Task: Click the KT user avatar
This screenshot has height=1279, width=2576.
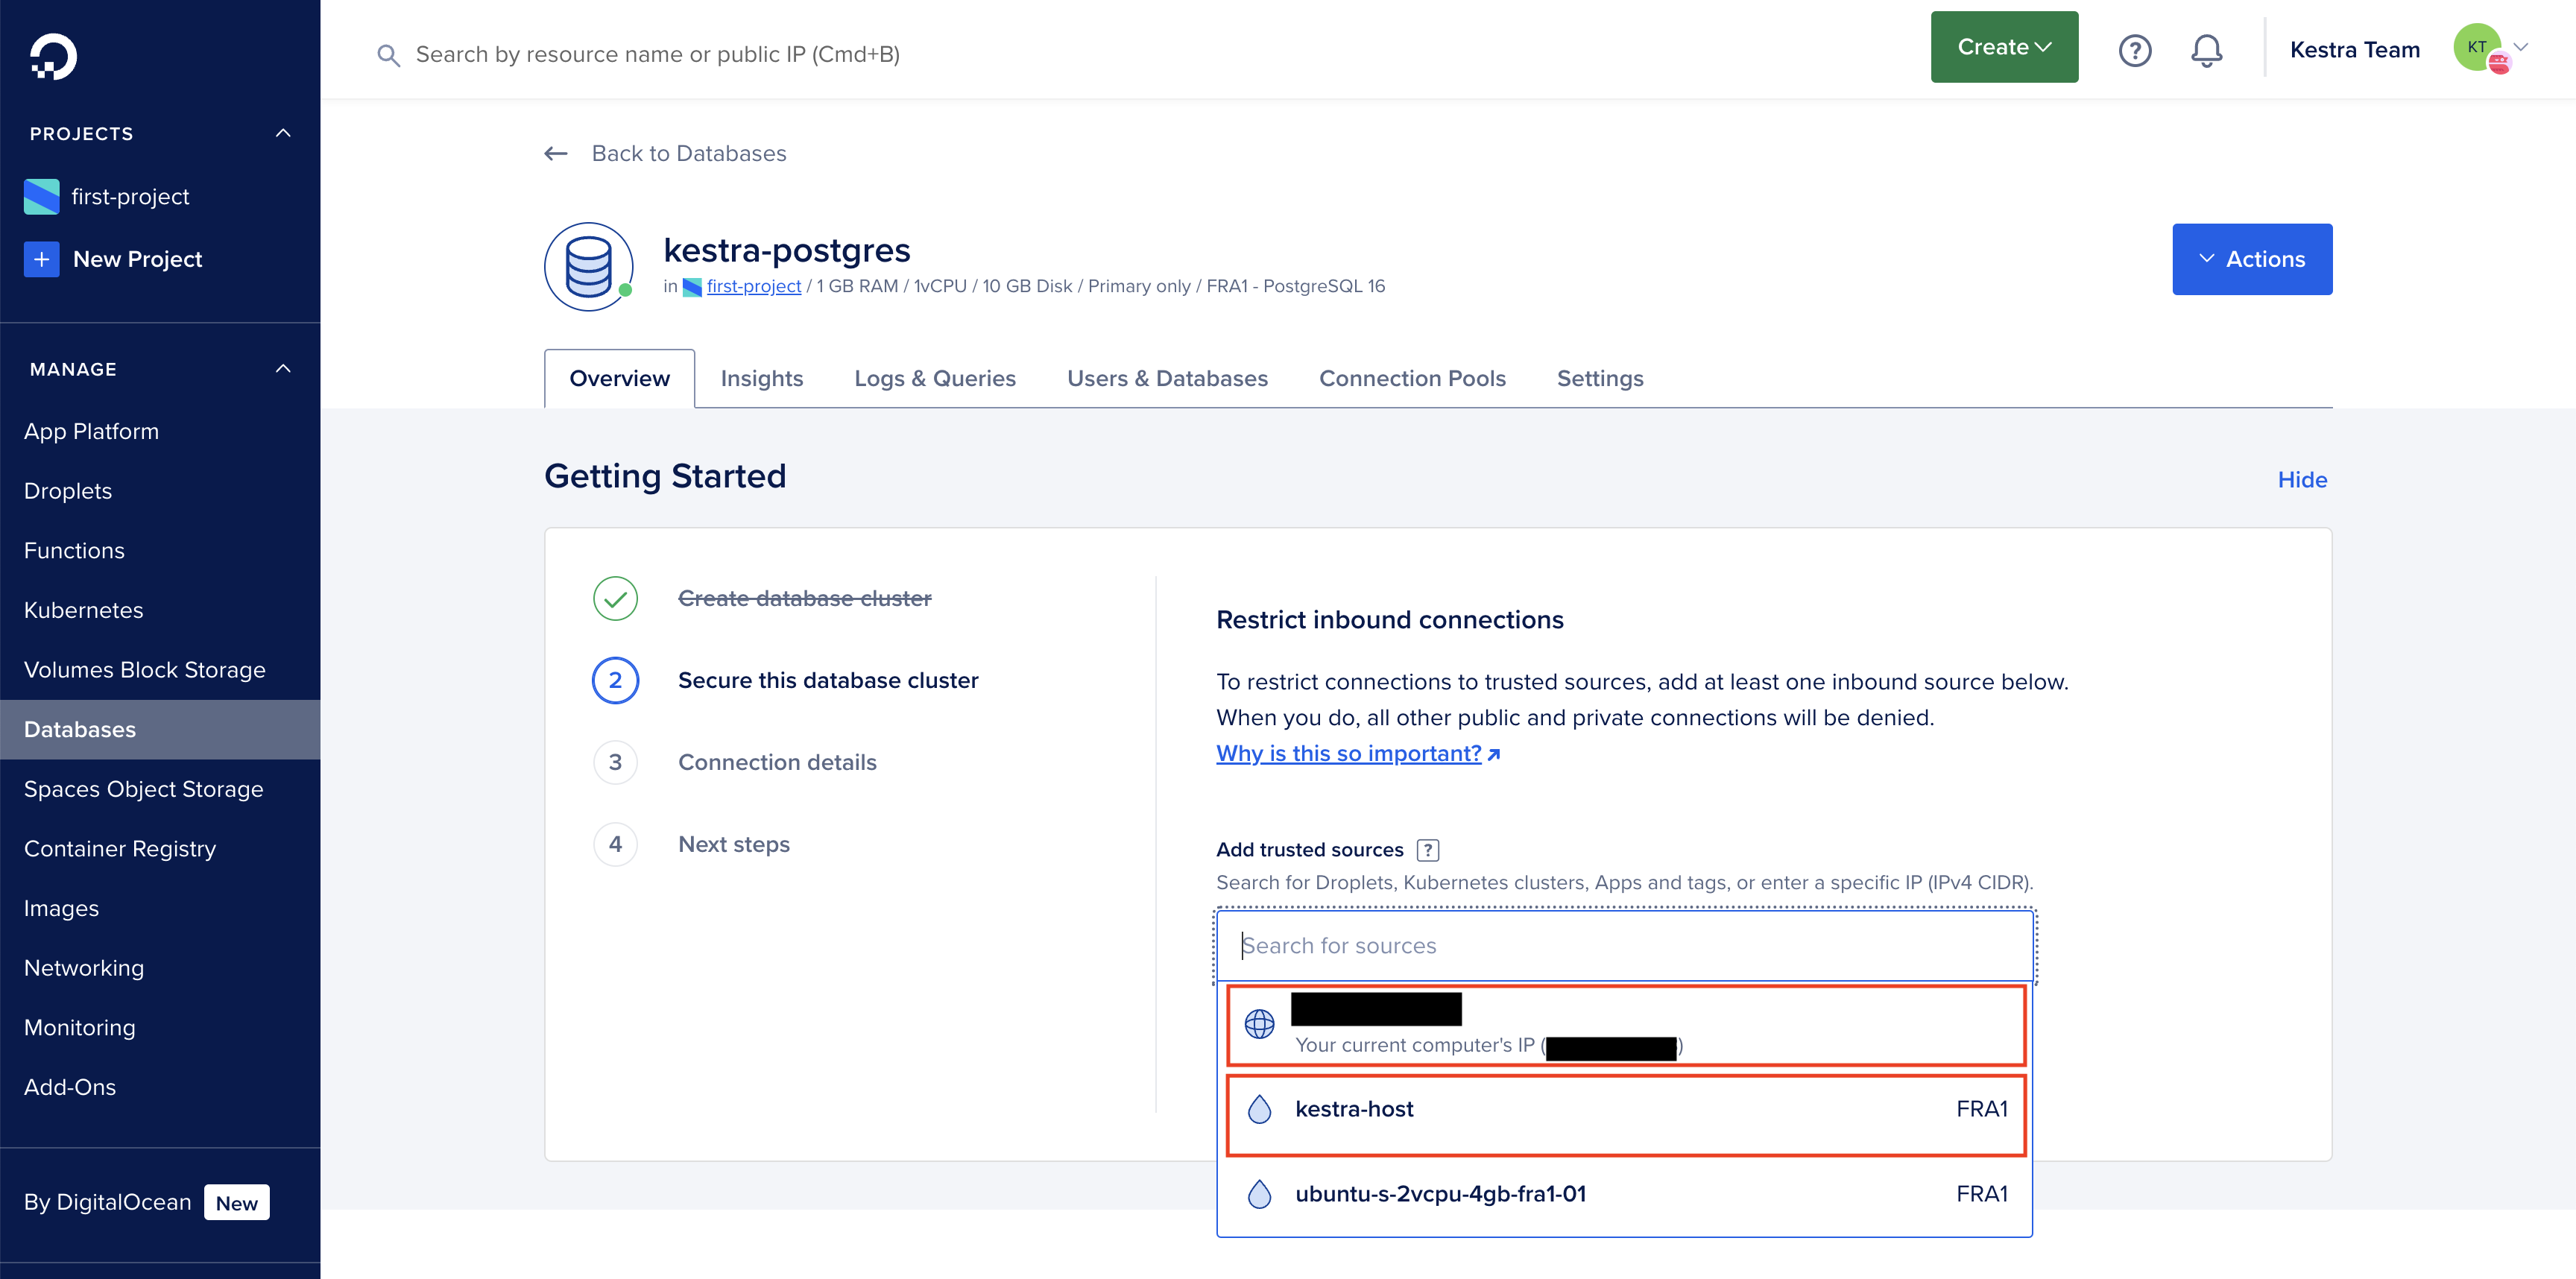Action: point(2477,47)
